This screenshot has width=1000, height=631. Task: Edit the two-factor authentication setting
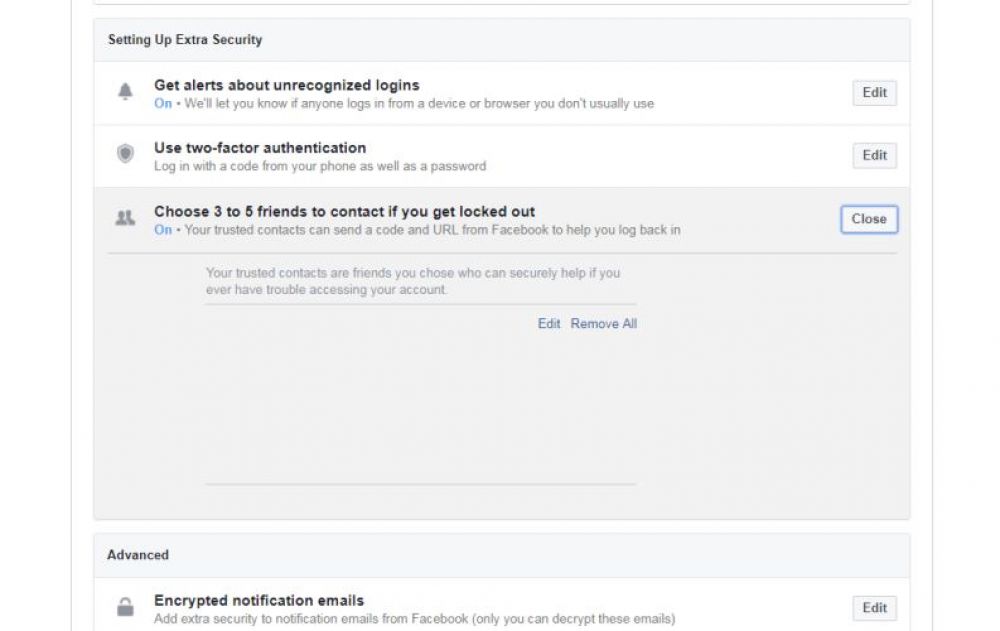[874, 155]
